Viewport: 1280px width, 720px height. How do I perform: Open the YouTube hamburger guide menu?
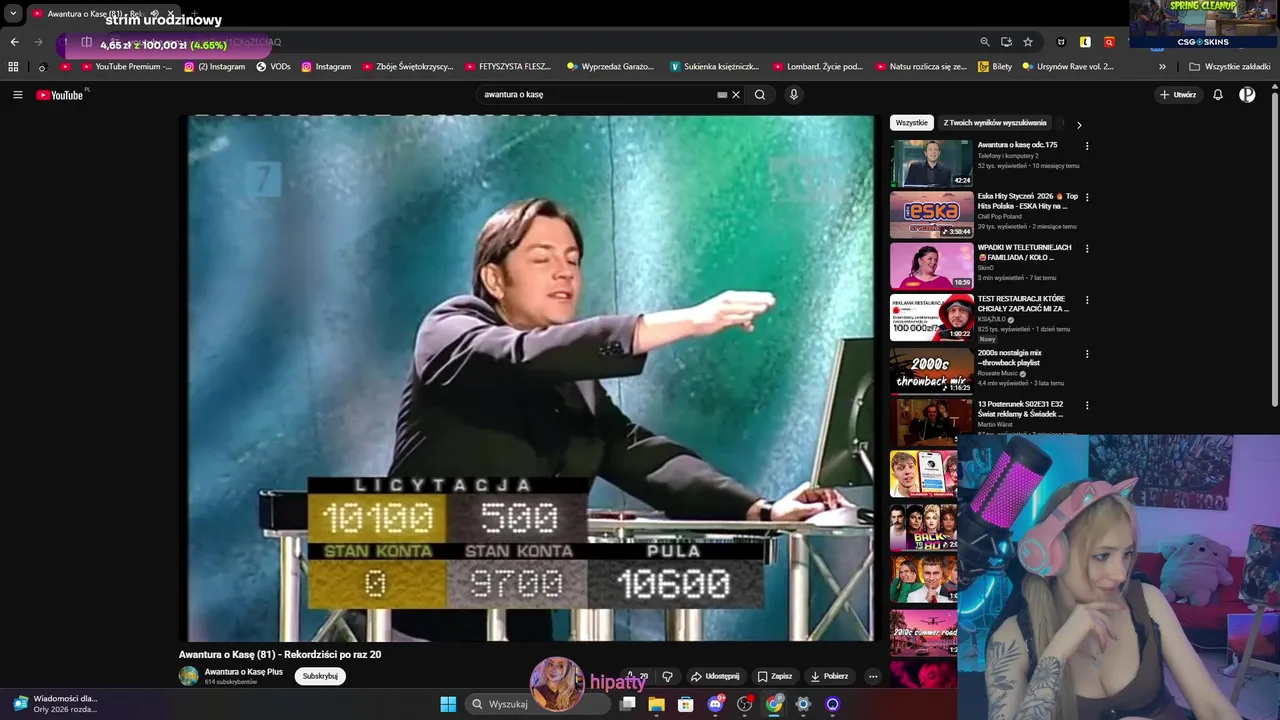coord(17,95)
